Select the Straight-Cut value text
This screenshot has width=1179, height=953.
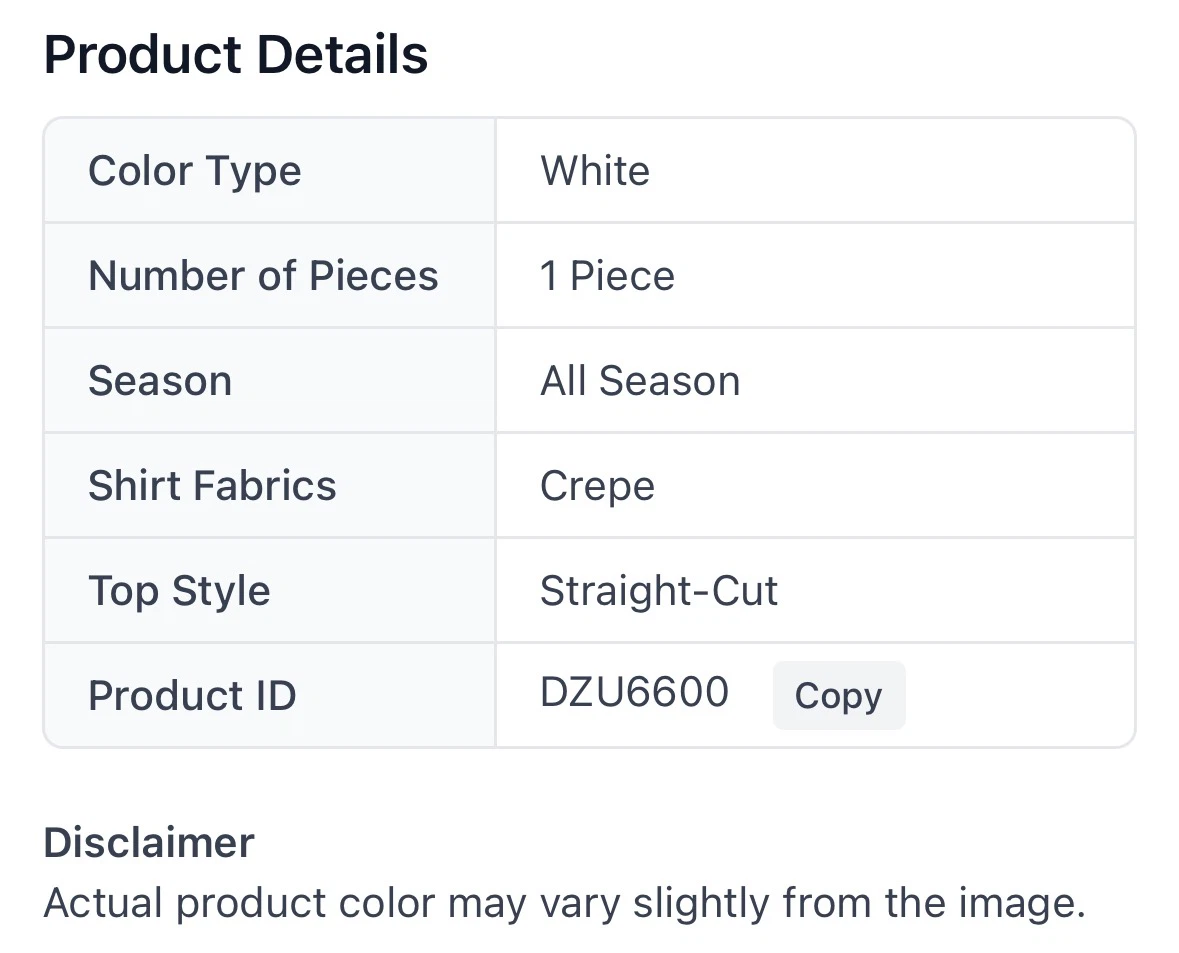coord(659,590)
